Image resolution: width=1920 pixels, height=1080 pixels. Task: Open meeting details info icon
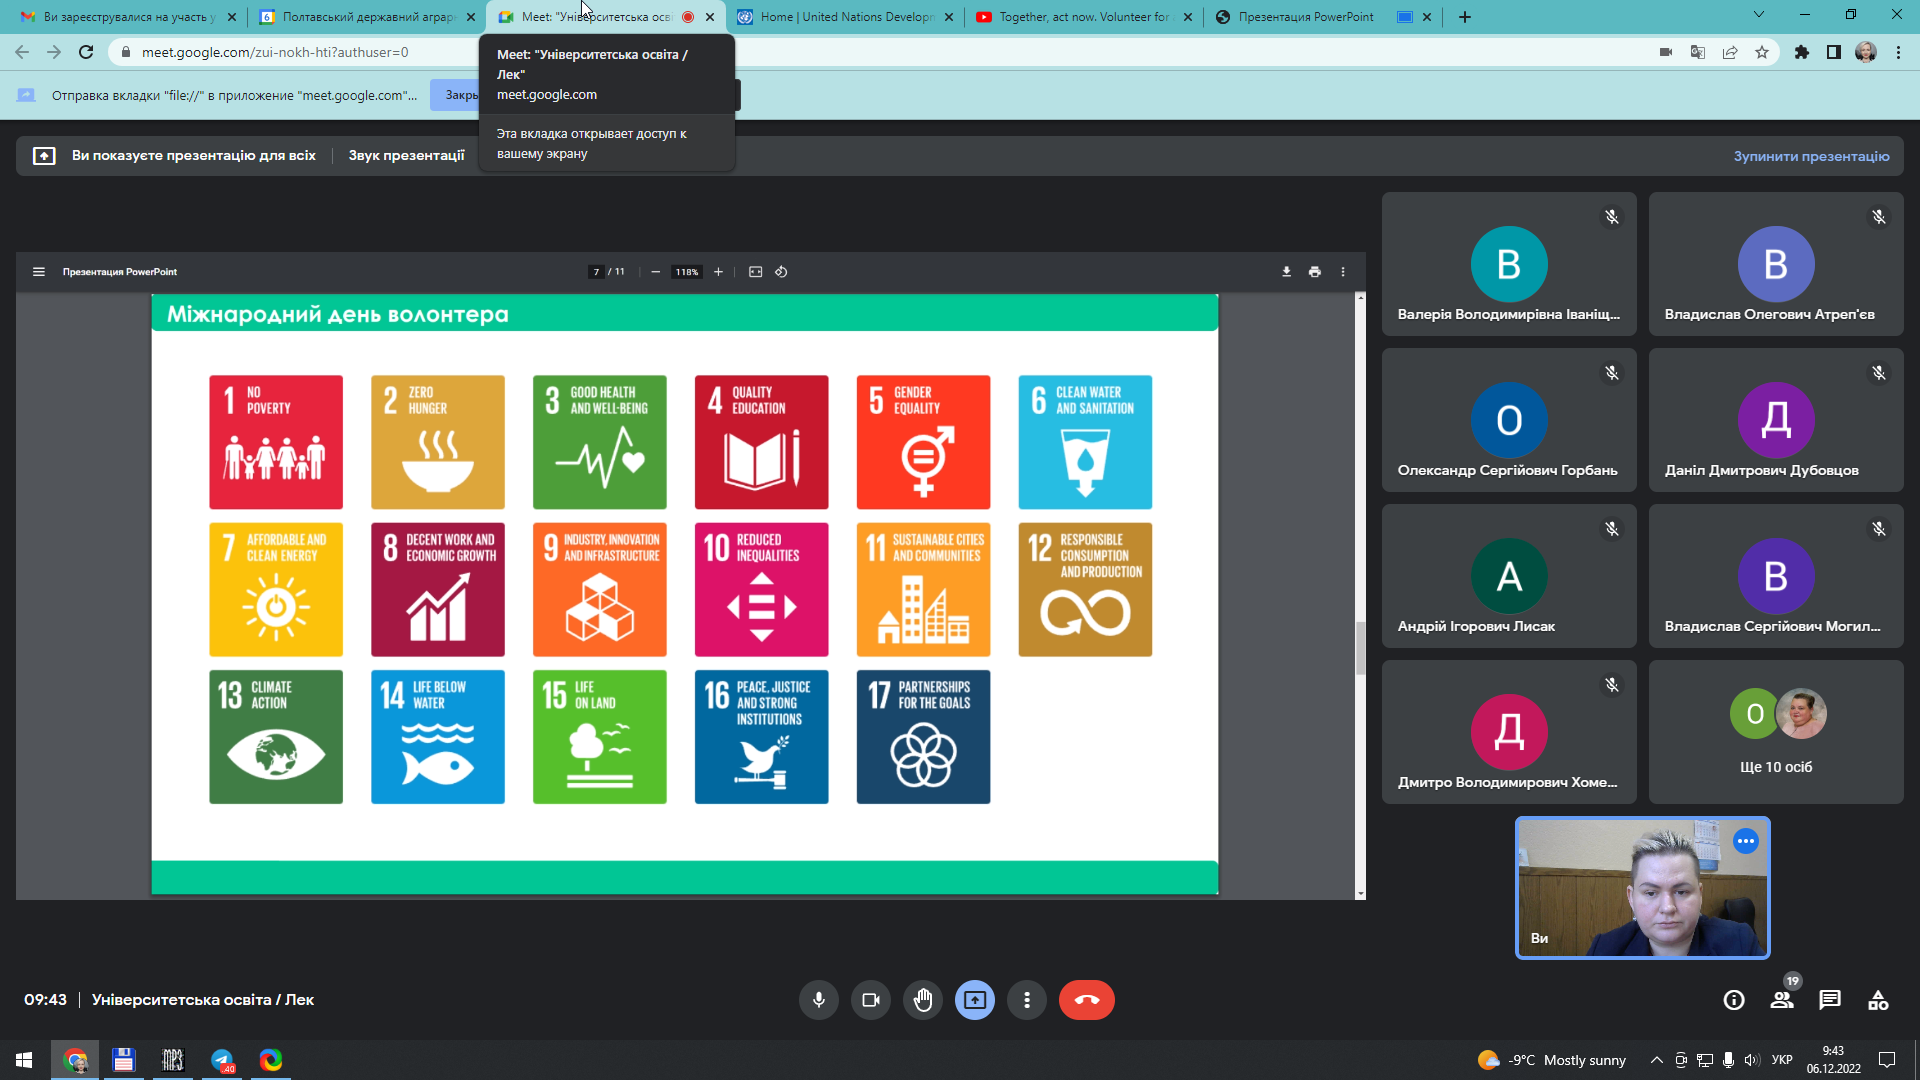(x=1734, y=1000)
